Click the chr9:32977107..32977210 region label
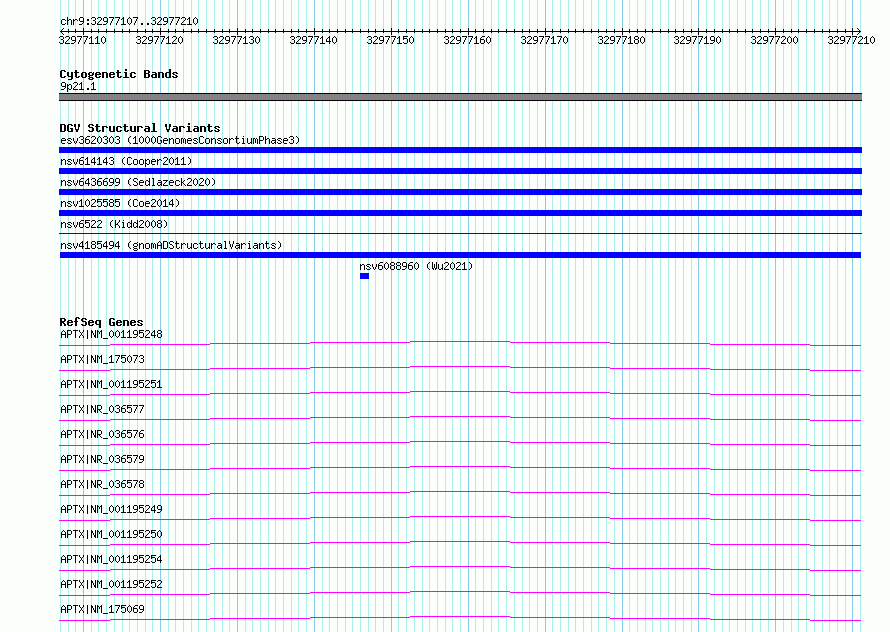Screen dimensions: 890x632 tap(129, 21)
